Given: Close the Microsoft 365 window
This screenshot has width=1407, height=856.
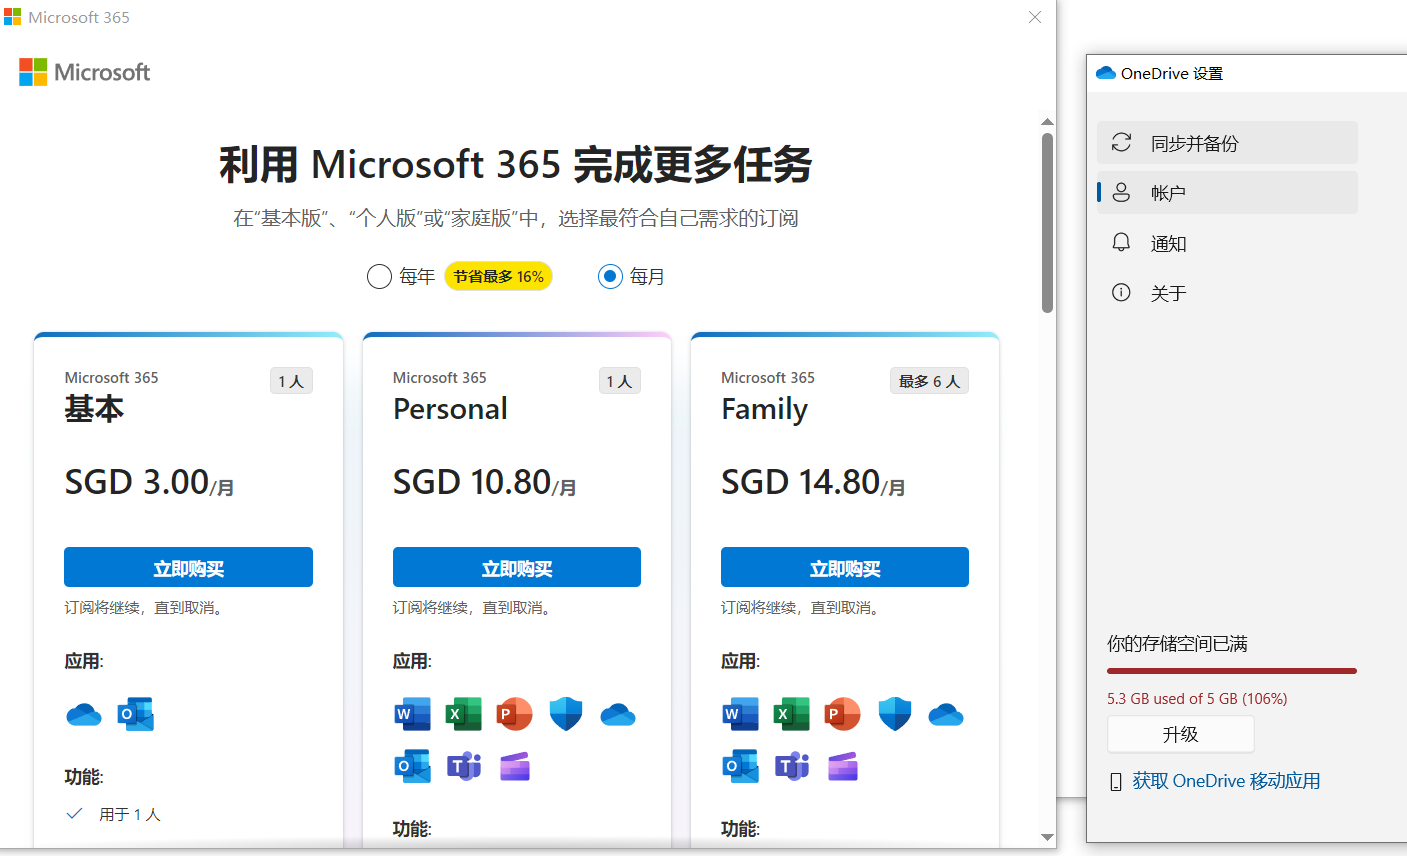Looking at the screenshot, I should coord(1035,17).
